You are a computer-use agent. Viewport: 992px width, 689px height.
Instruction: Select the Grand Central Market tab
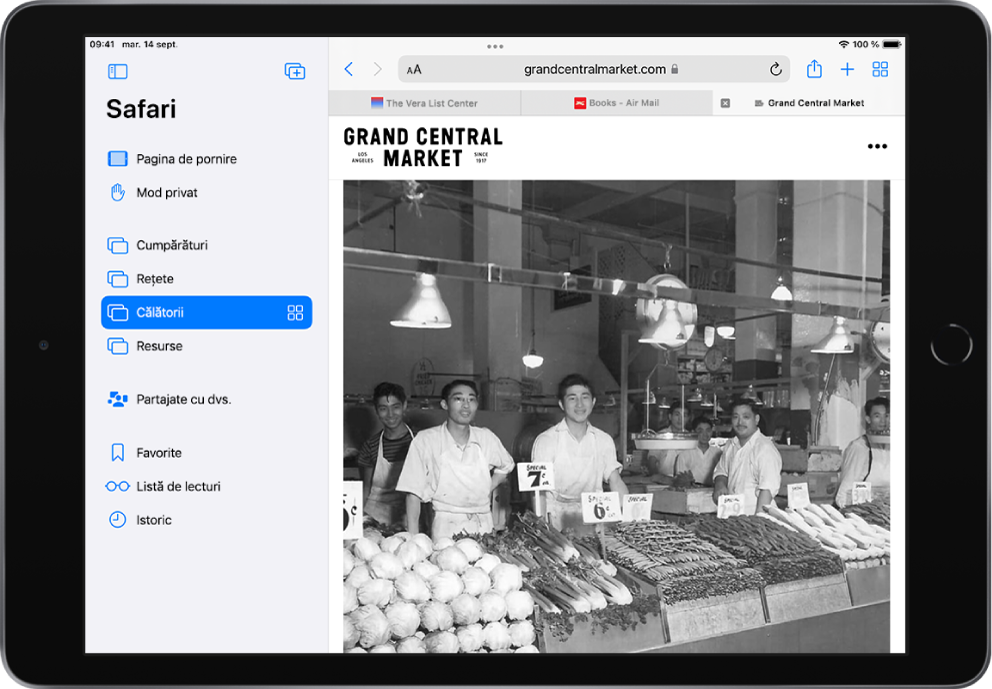(809, 103)
